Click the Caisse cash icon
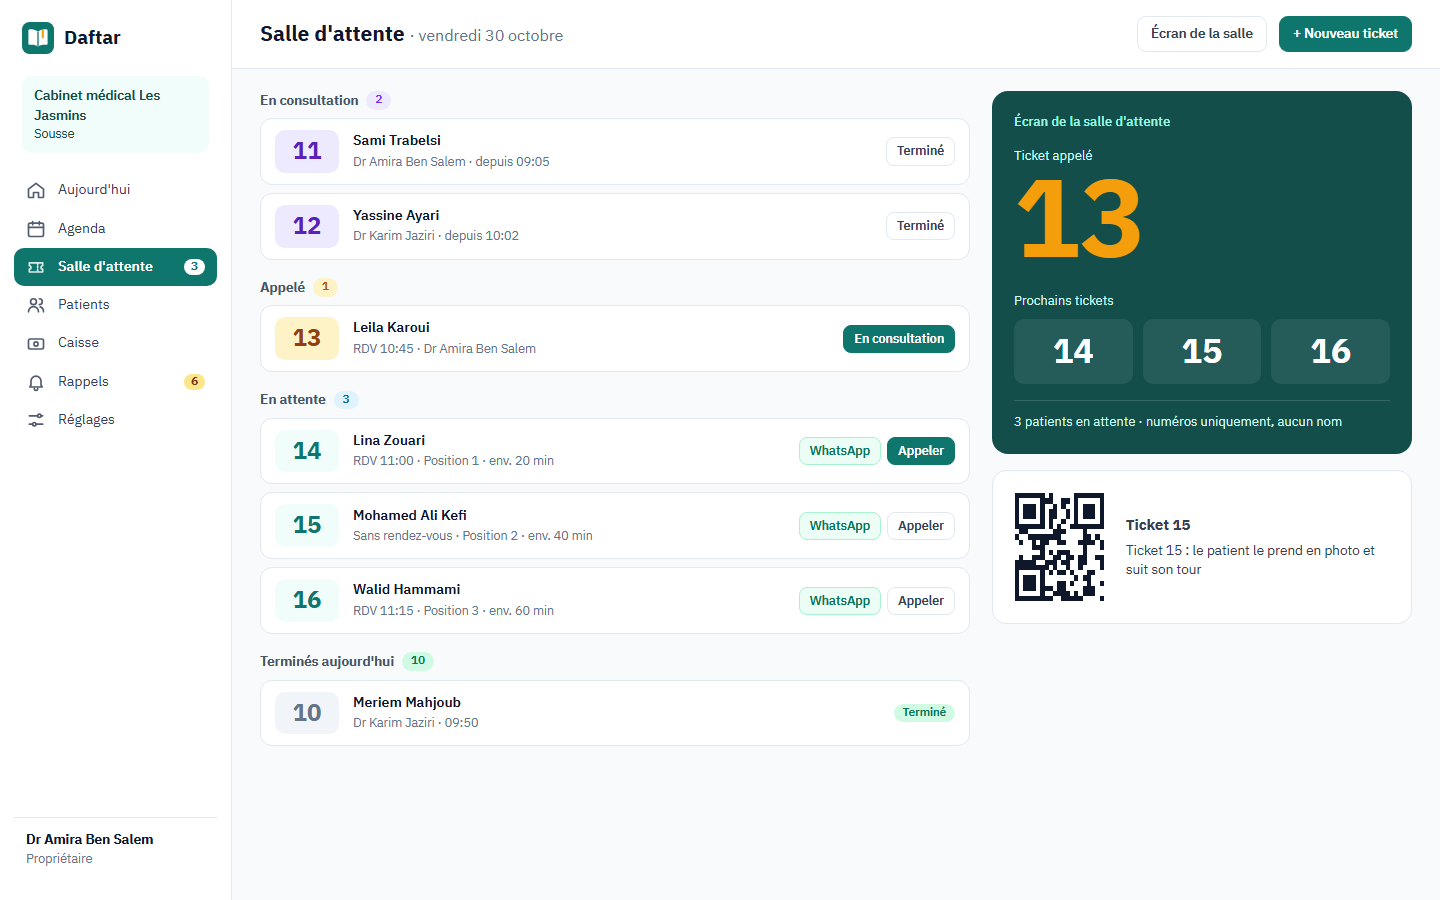Screen dimensions: 1440x900 tap(36, 343)
